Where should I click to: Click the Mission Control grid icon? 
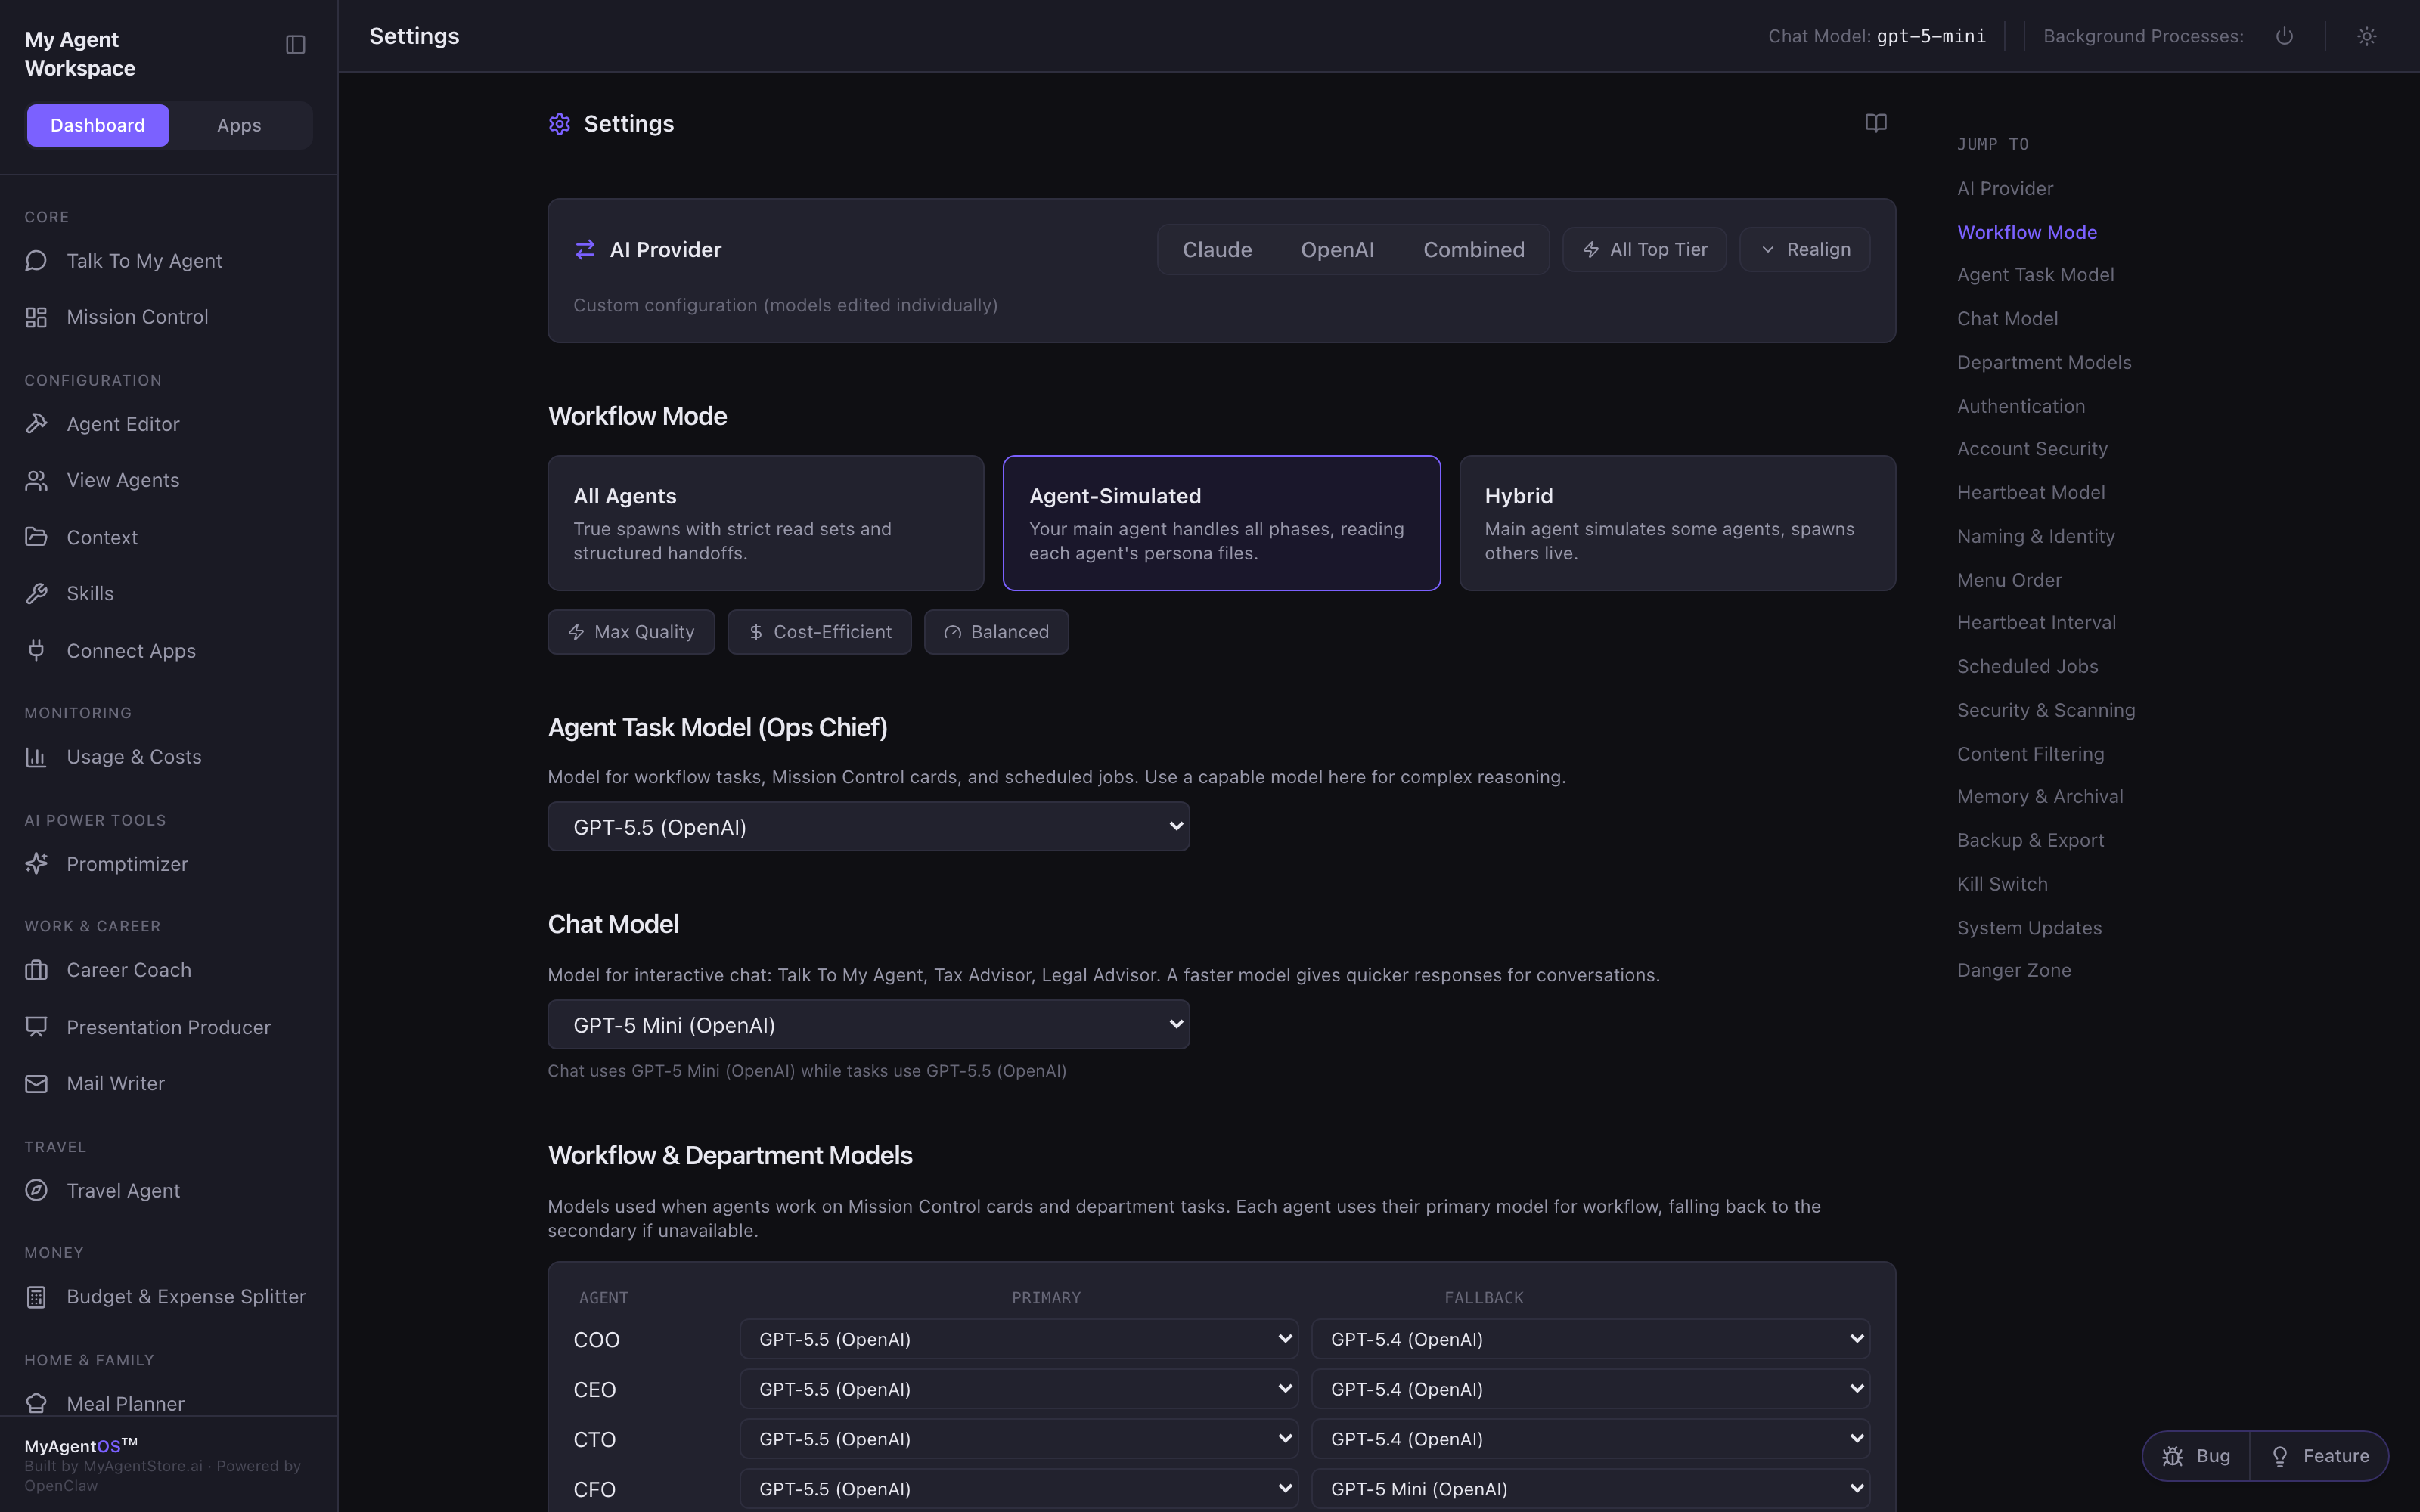point(37,317)
